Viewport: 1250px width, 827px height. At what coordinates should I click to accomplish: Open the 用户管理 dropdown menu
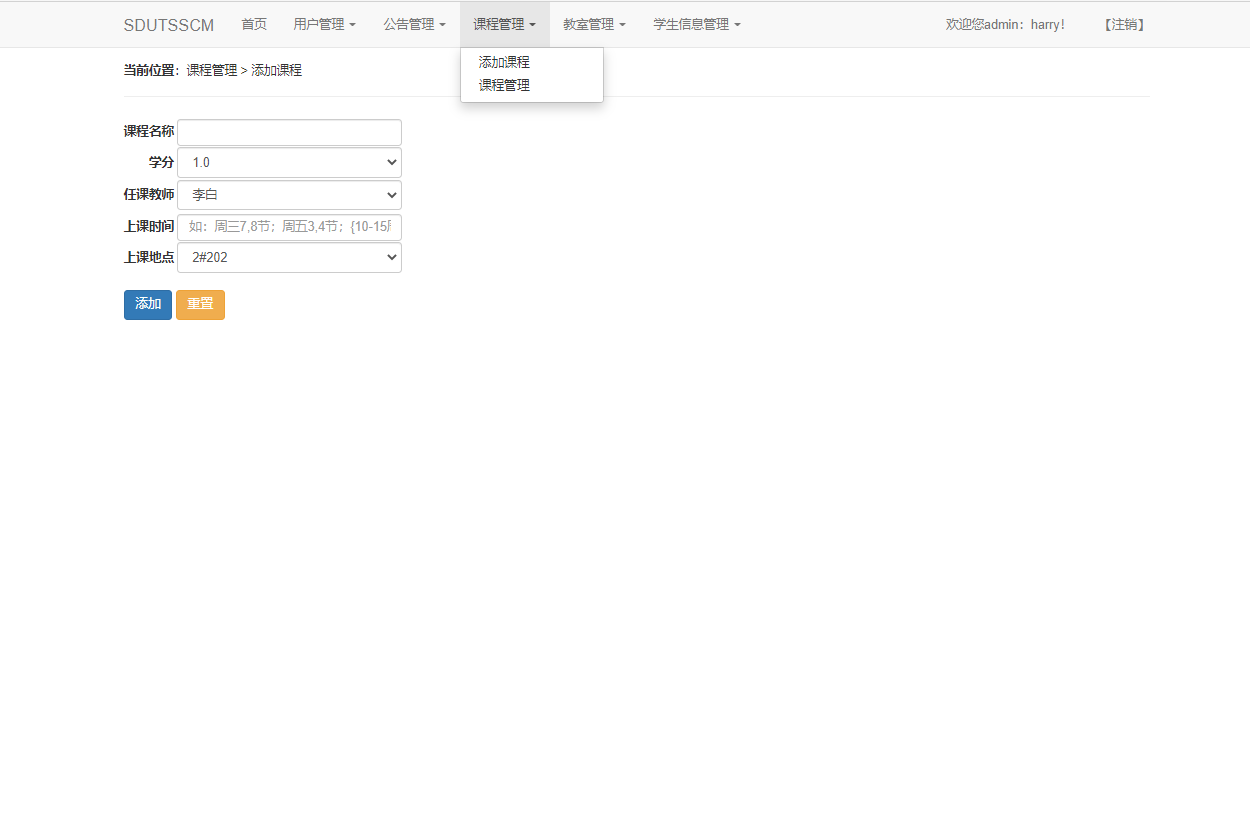pyautogui.click(x=324, y=24)
